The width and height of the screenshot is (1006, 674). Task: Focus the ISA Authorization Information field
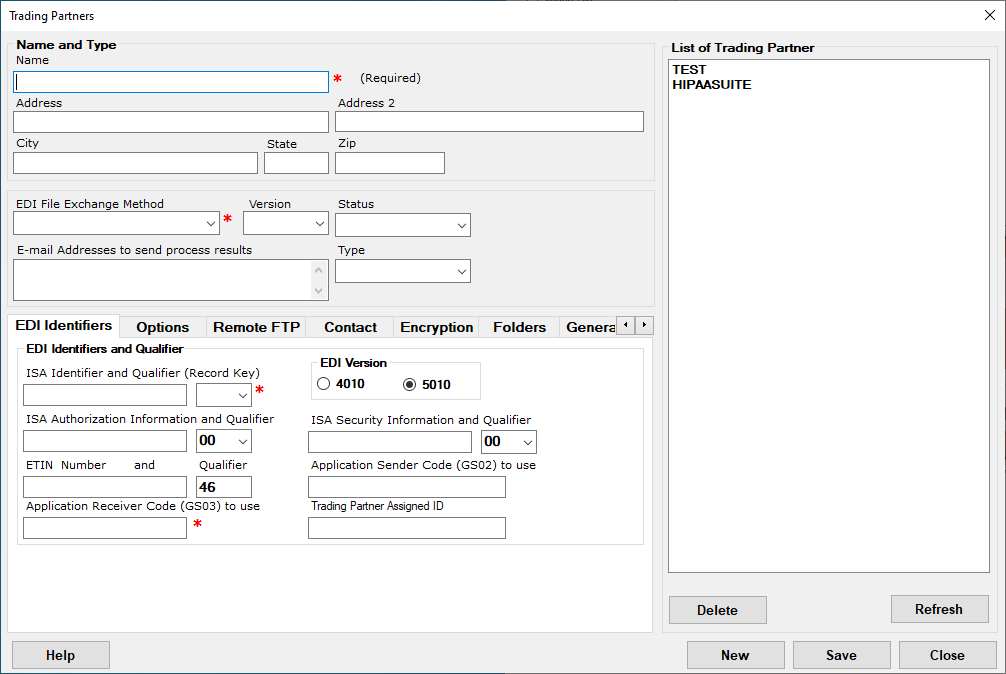point(105,441)
